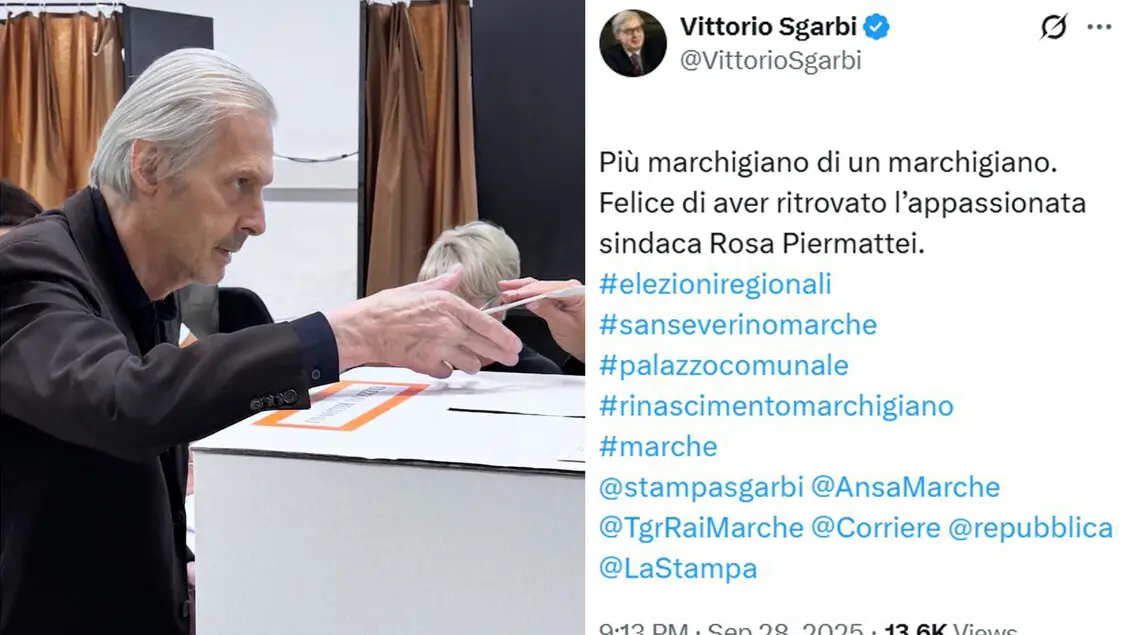Open the #marche hashtag
The width and height of the screenshot is (1129, 635).
tap(658, 446)
